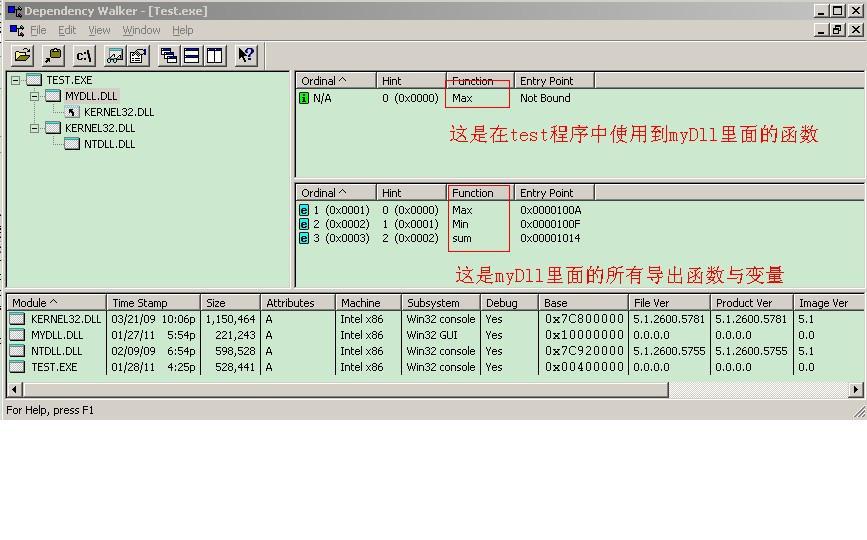Collapse the MYDLL.DLL tree node
The image size is (867, 540).
click(34, 96)
